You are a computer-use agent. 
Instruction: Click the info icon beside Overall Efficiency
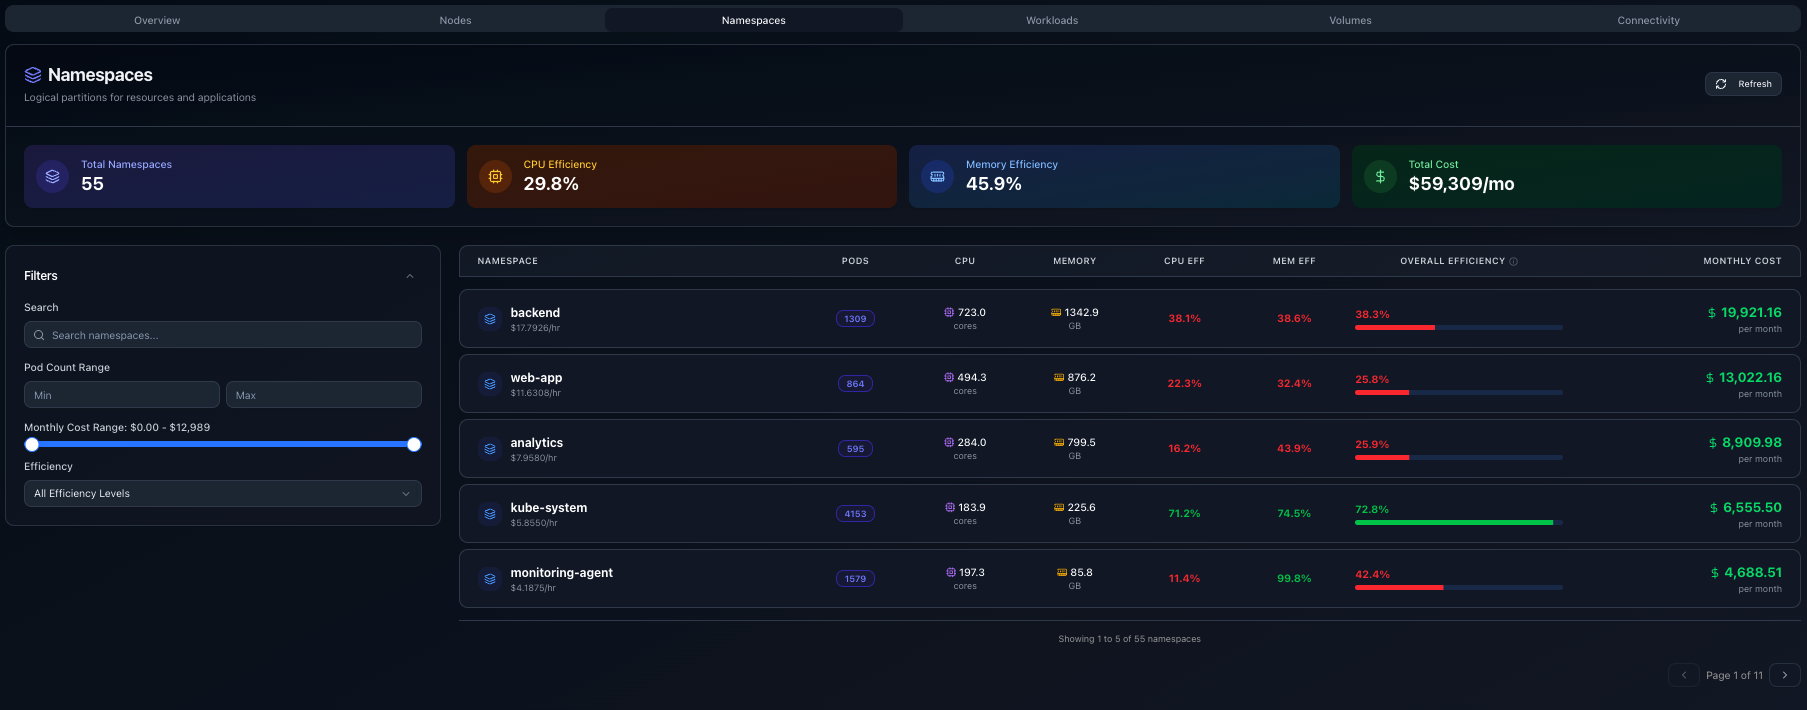pos(1513,262)
